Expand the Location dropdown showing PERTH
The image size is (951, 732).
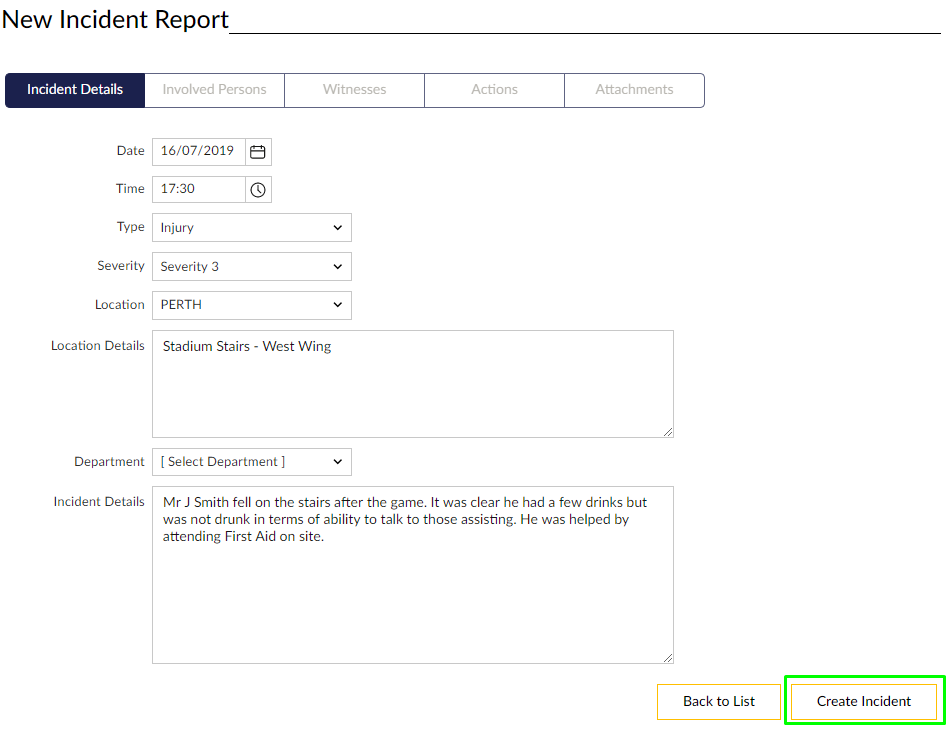pyautogui.click(x=252, y=305)
